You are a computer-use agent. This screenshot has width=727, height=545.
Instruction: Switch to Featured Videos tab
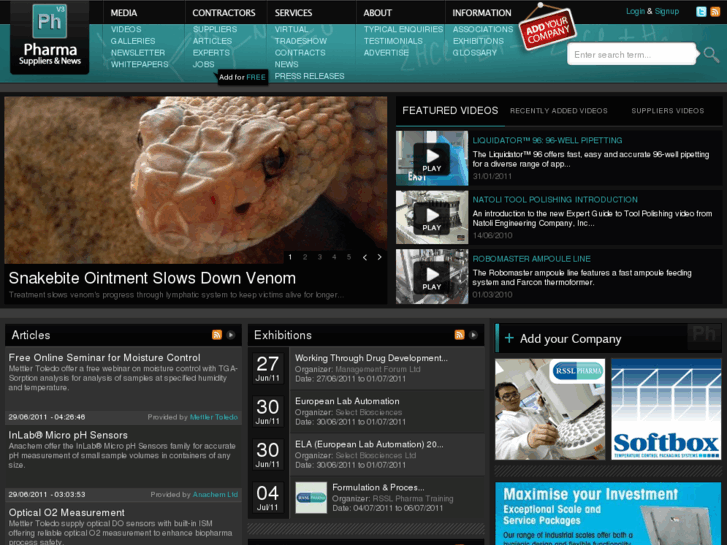click(x=450, y=111)
